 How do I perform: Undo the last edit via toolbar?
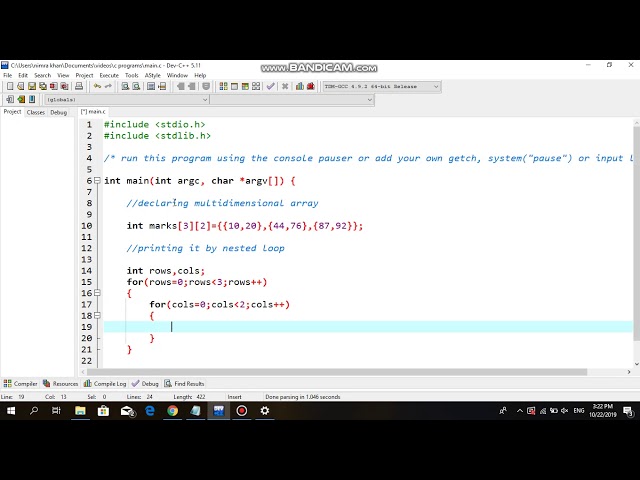point(97,86)
